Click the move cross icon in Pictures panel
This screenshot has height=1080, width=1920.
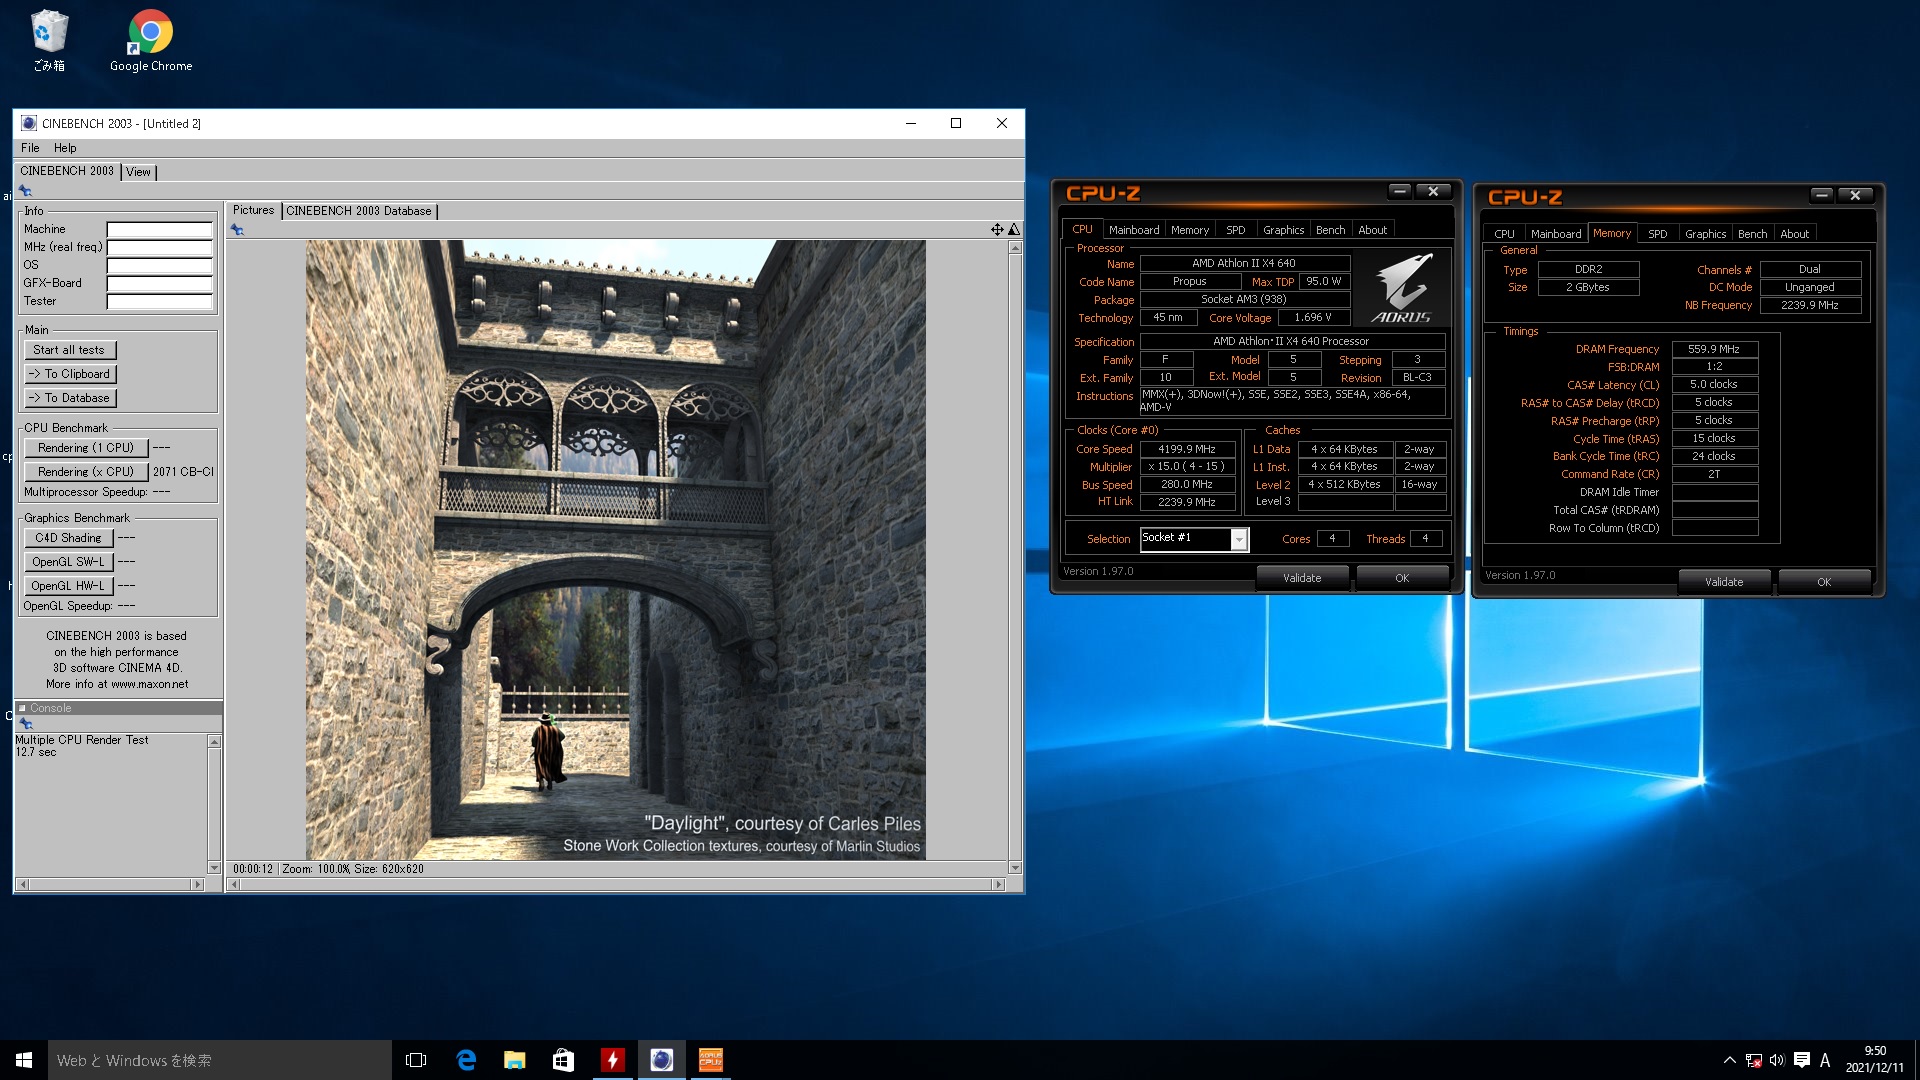[x=997, y=230]
